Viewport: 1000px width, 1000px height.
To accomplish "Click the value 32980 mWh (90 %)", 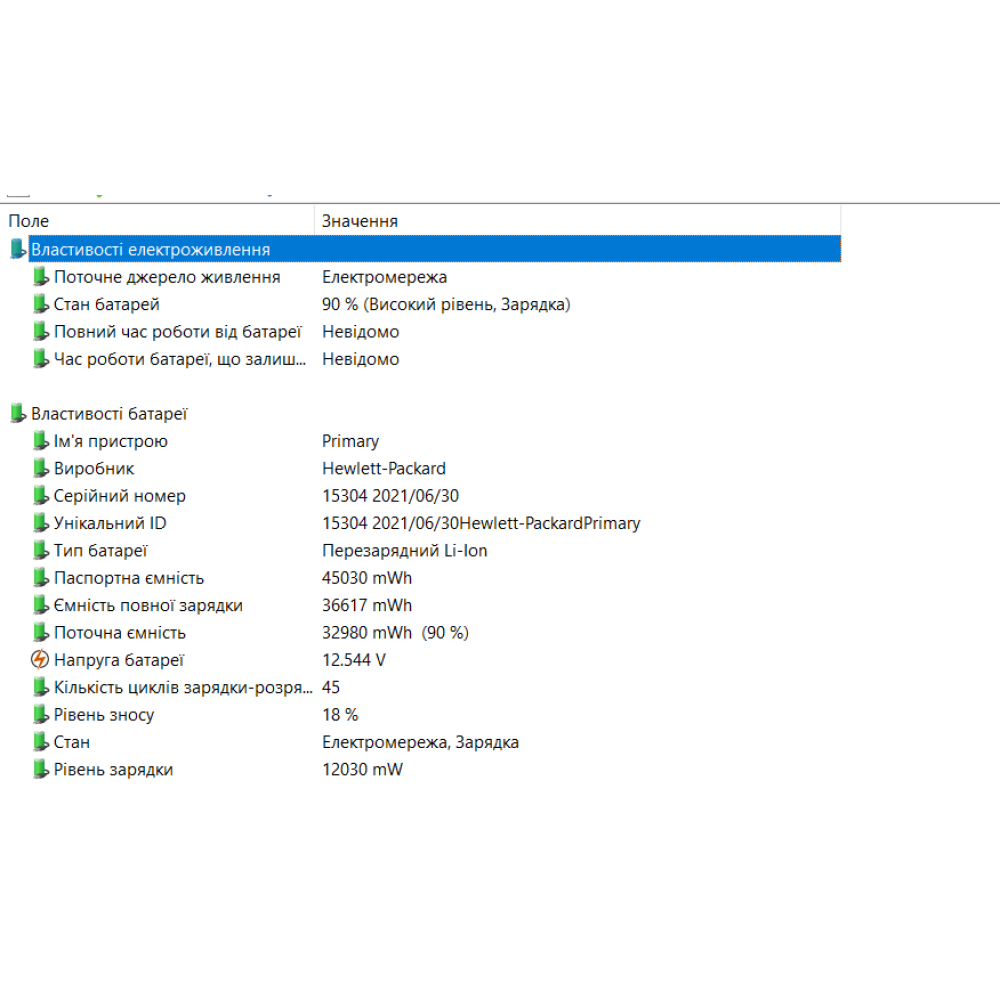I will (395, 633).
